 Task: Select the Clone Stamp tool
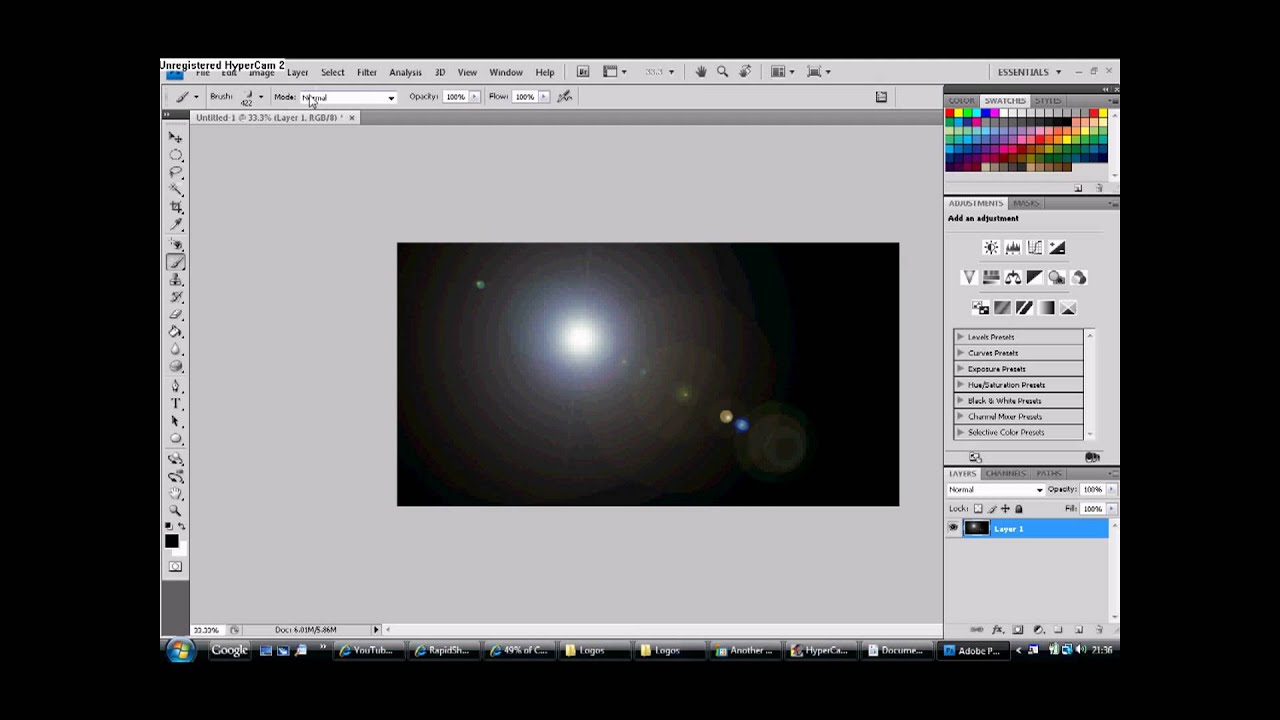pos(176,280)
